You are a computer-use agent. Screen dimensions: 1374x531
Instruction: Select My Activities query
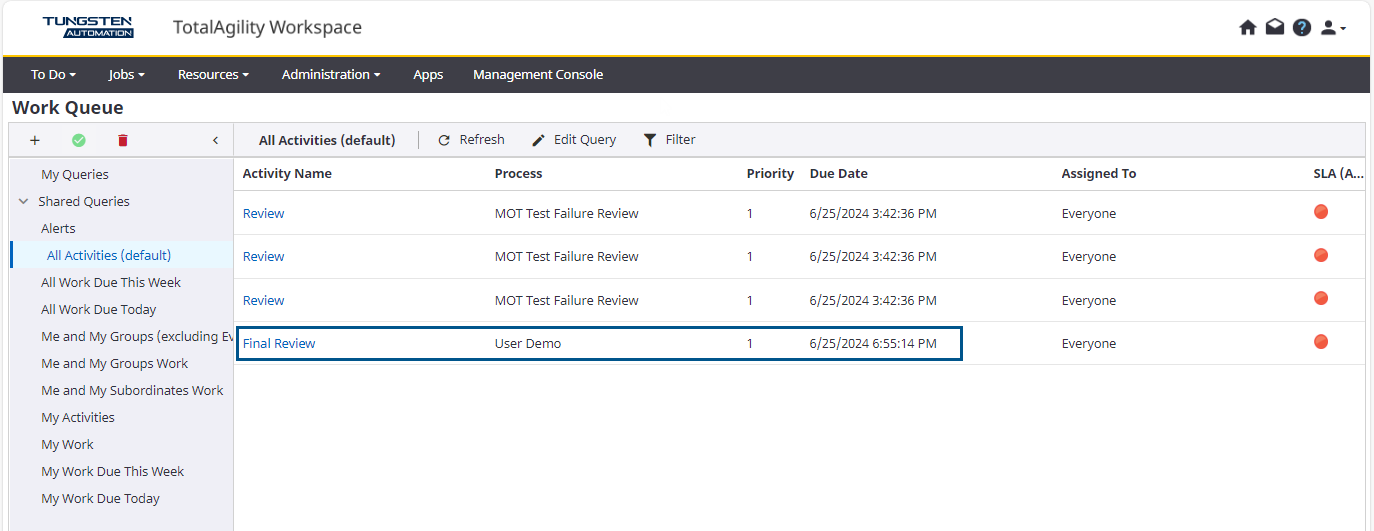[78, 417]
